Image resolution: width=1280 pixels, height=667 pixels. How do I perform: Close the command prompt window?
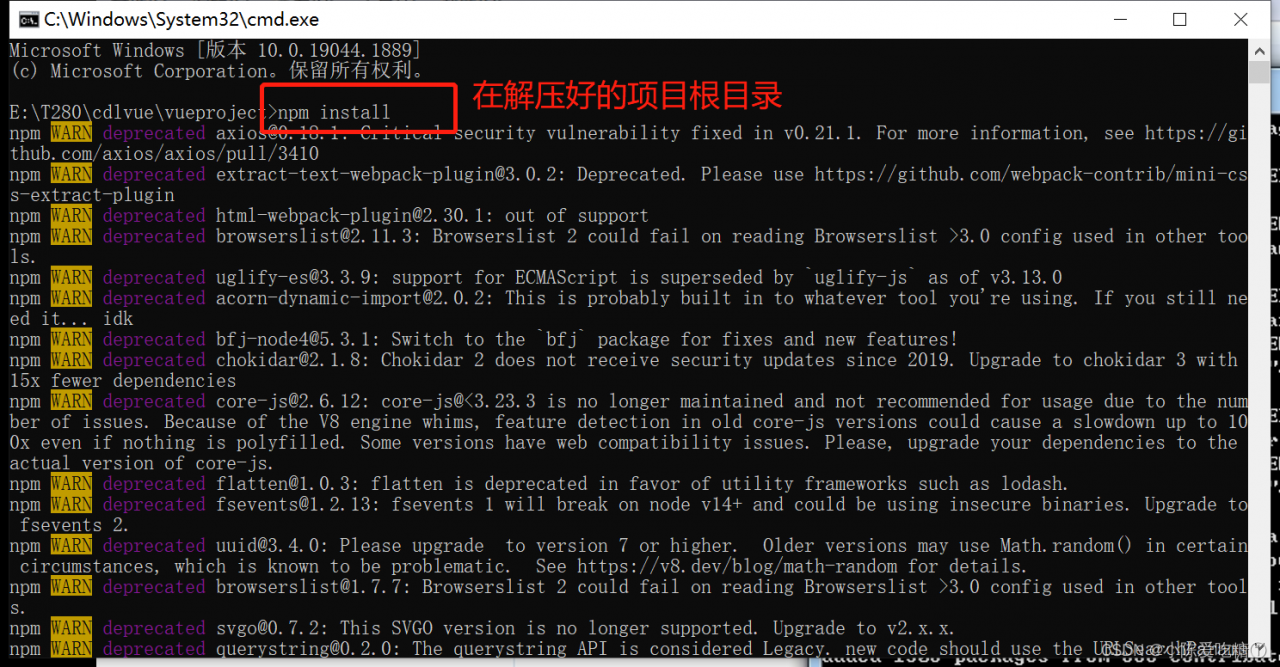tap(1241, 19)
